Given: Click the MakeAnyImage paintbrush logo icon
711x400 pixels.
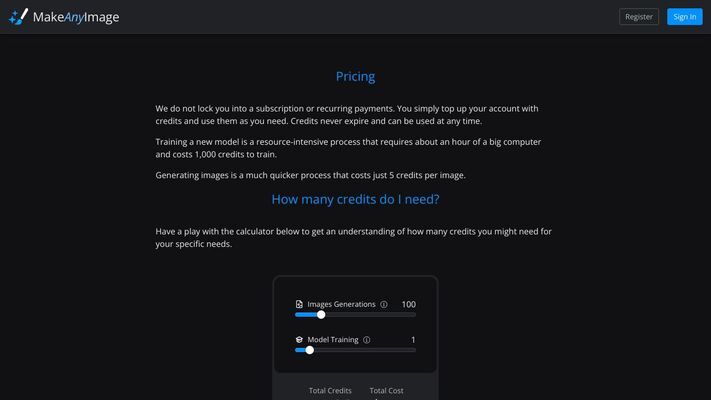Looking at the screenshot, I should (18, 17).
